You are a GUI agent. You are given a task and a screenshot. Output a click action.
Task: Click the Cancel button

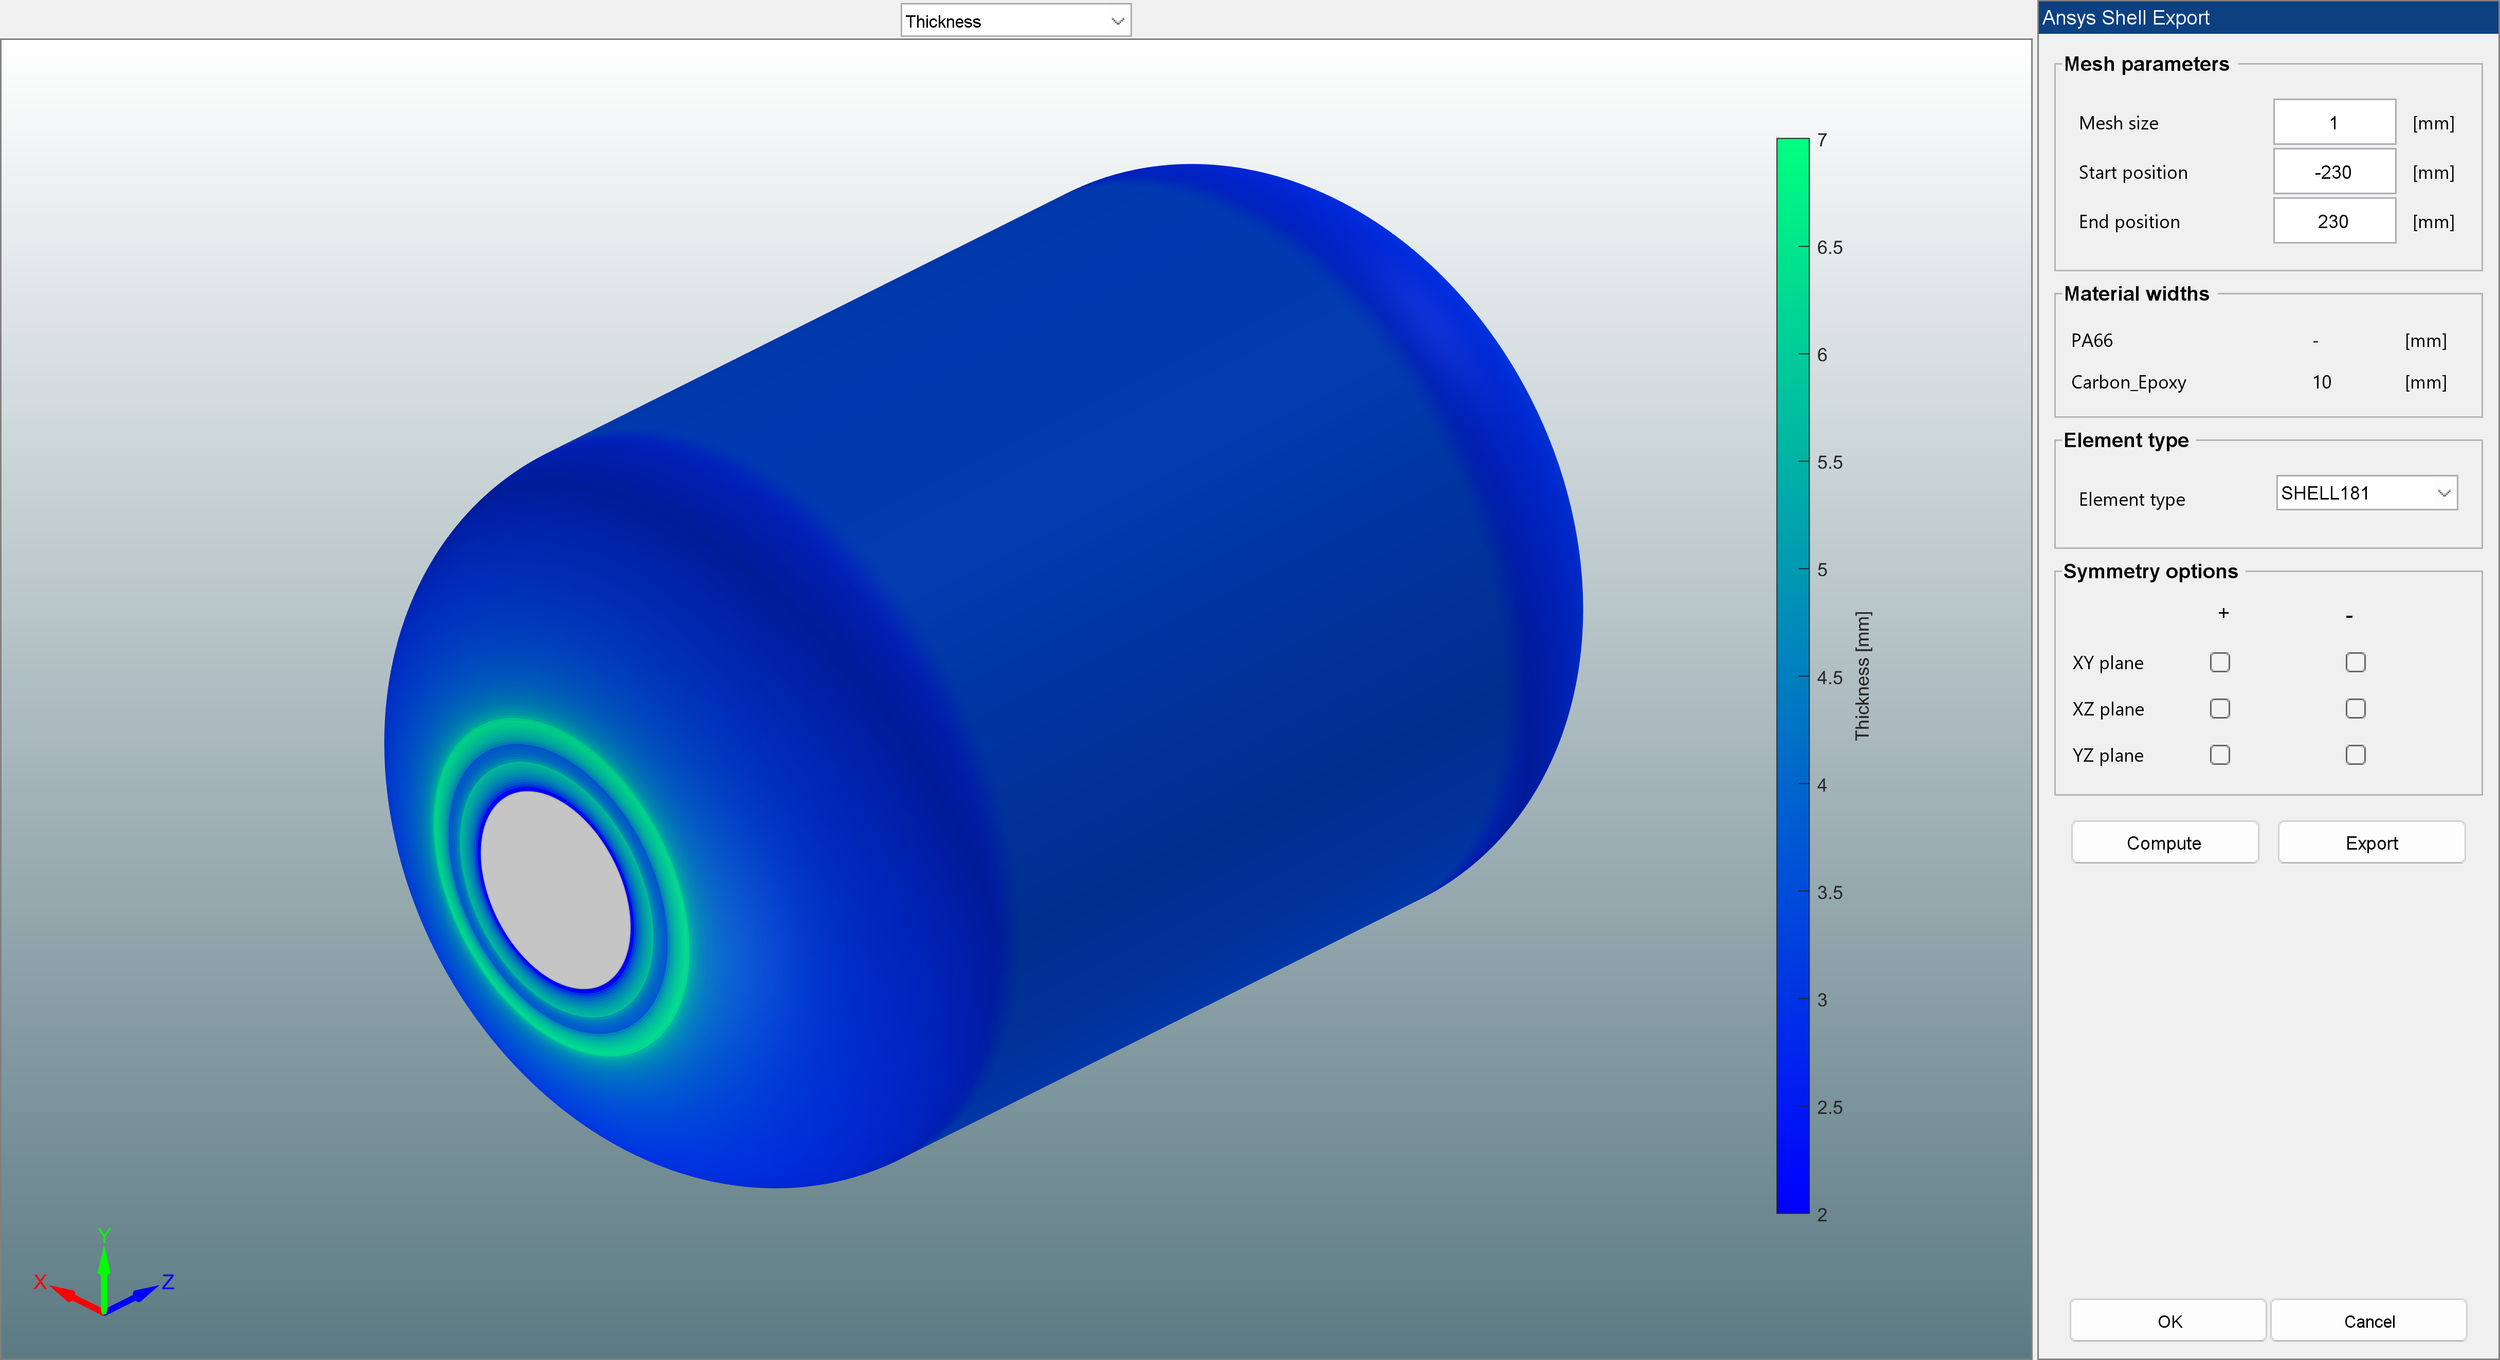(2368, 1321)
